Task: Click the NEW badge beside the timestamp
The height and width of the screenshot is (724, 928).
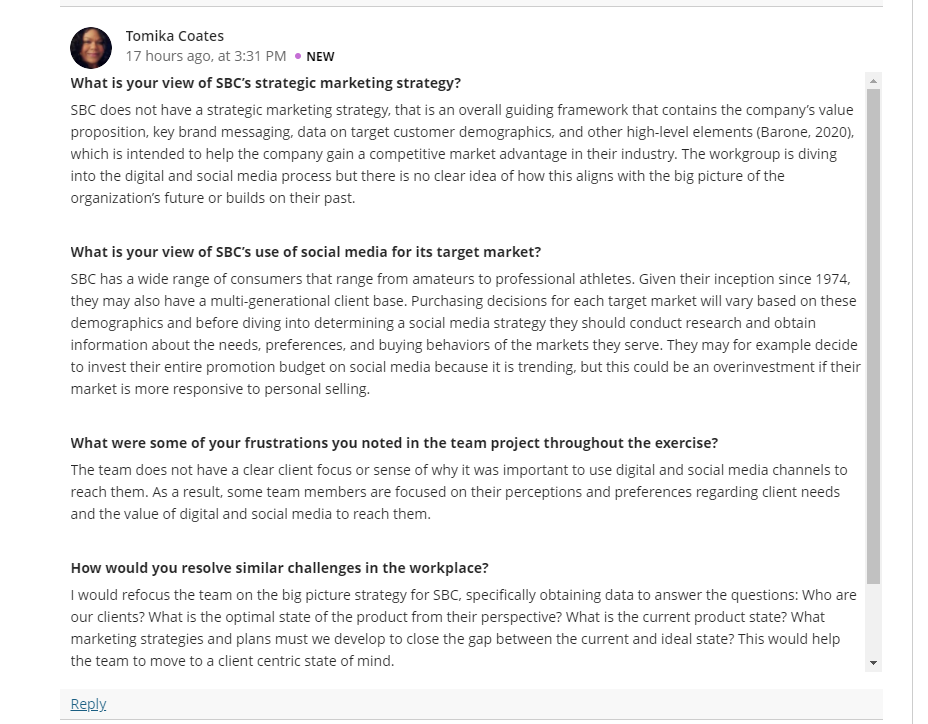Action: click(x=320, y=57)
